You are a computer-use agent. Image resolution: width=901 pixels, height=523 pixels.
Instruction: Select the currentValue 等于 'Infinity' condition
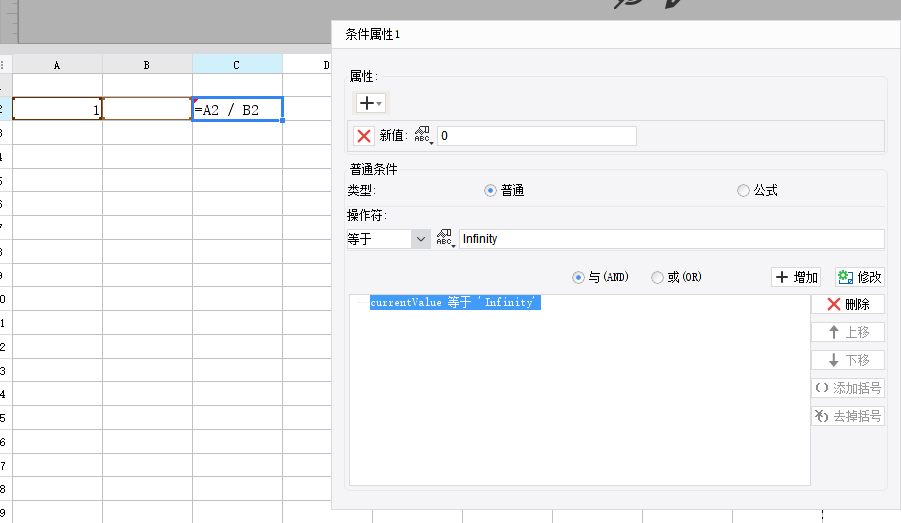click(x=455, y=303)
